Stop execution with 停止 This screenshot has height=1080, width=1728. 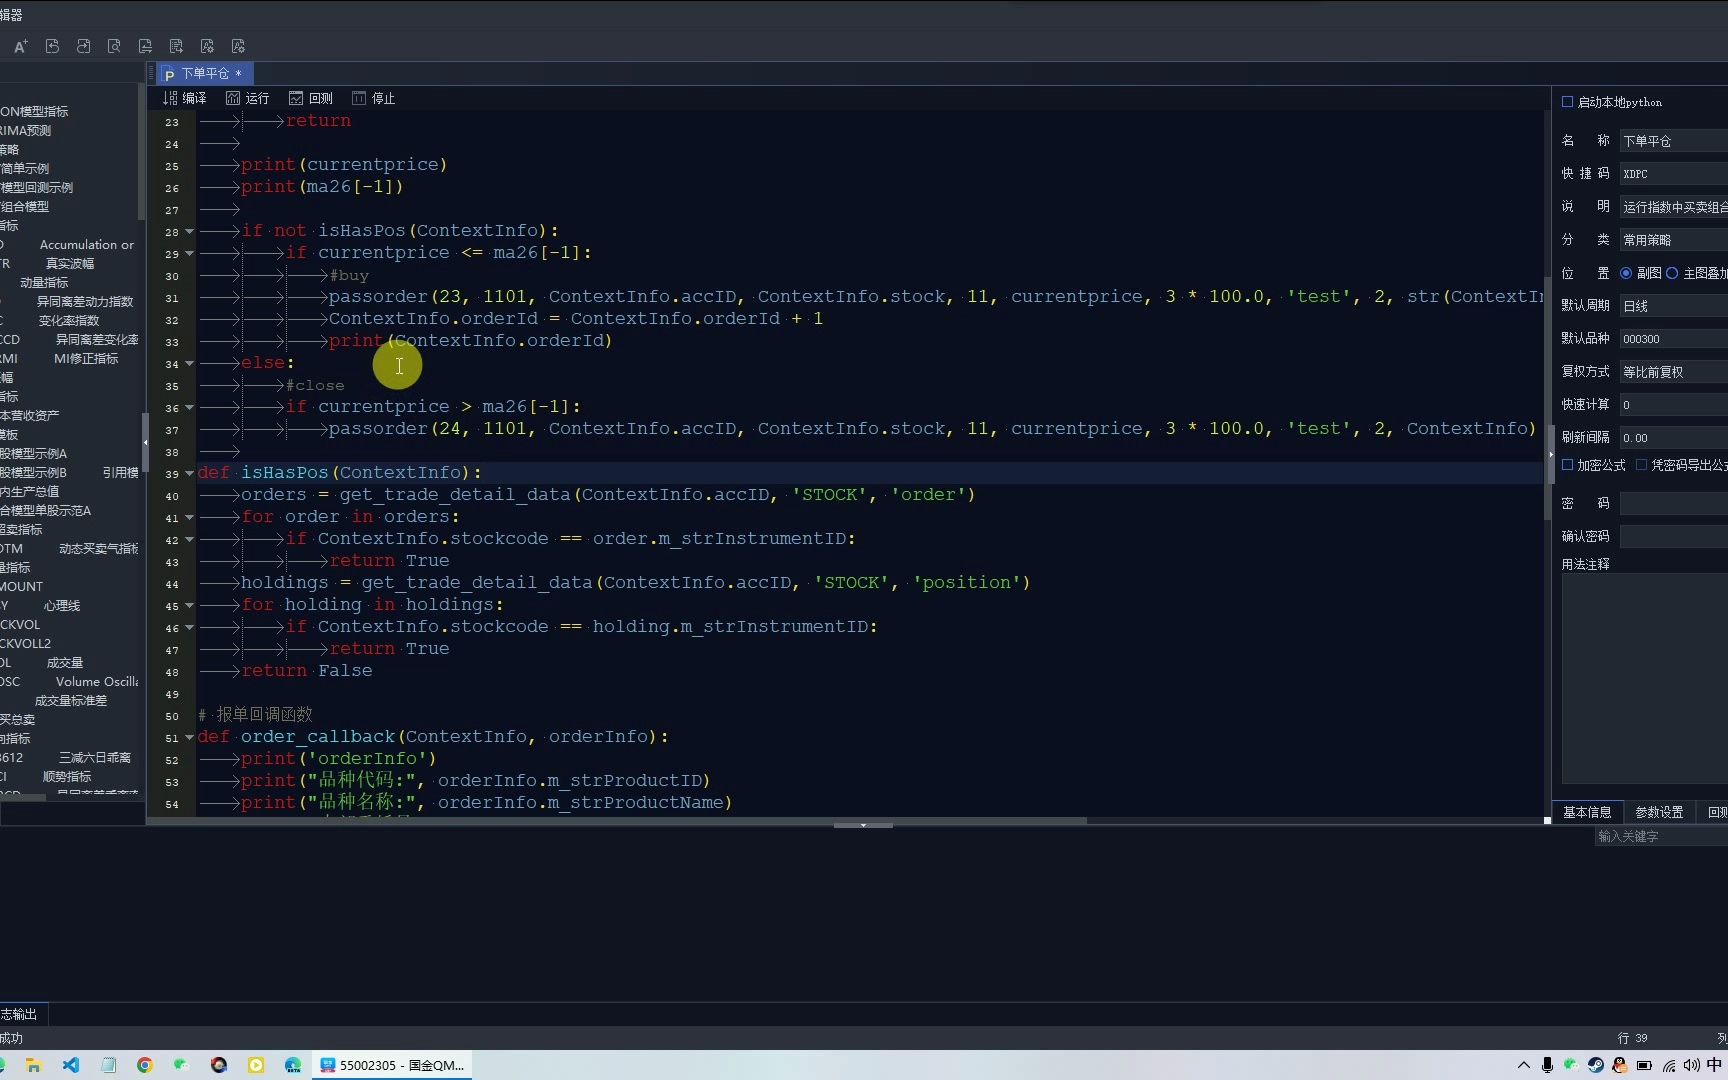(x=374, y=98)
